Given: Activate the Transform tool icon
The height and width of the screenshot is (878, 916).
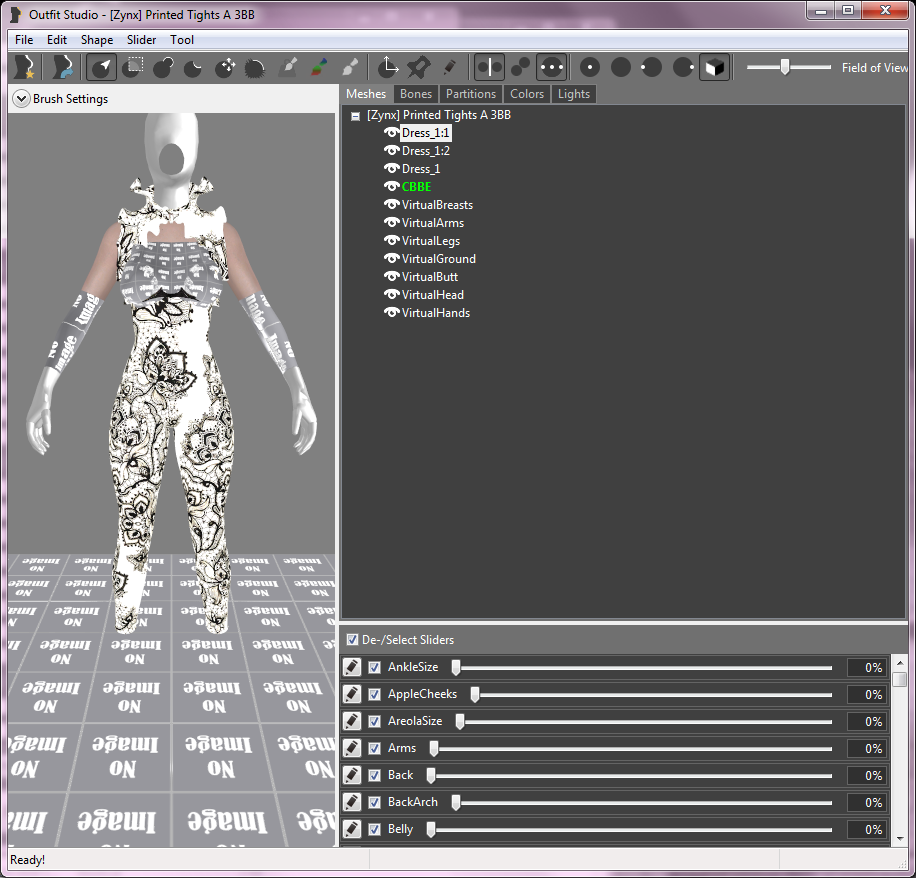Looking at the screenshot, I should (388, 67).
